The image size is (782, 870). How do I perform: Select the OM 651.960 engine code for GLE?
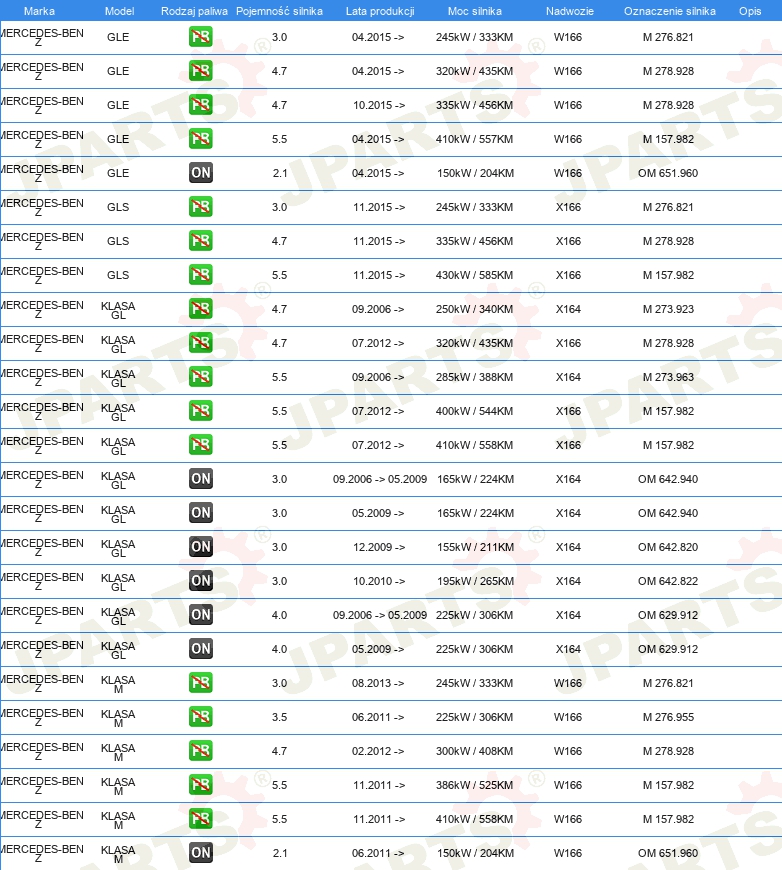668,173
